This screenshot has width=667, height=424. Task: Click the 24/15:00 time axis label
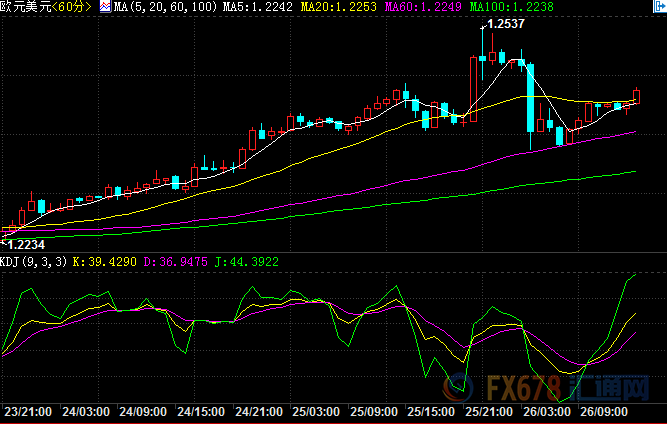click(x=201, y=412)
